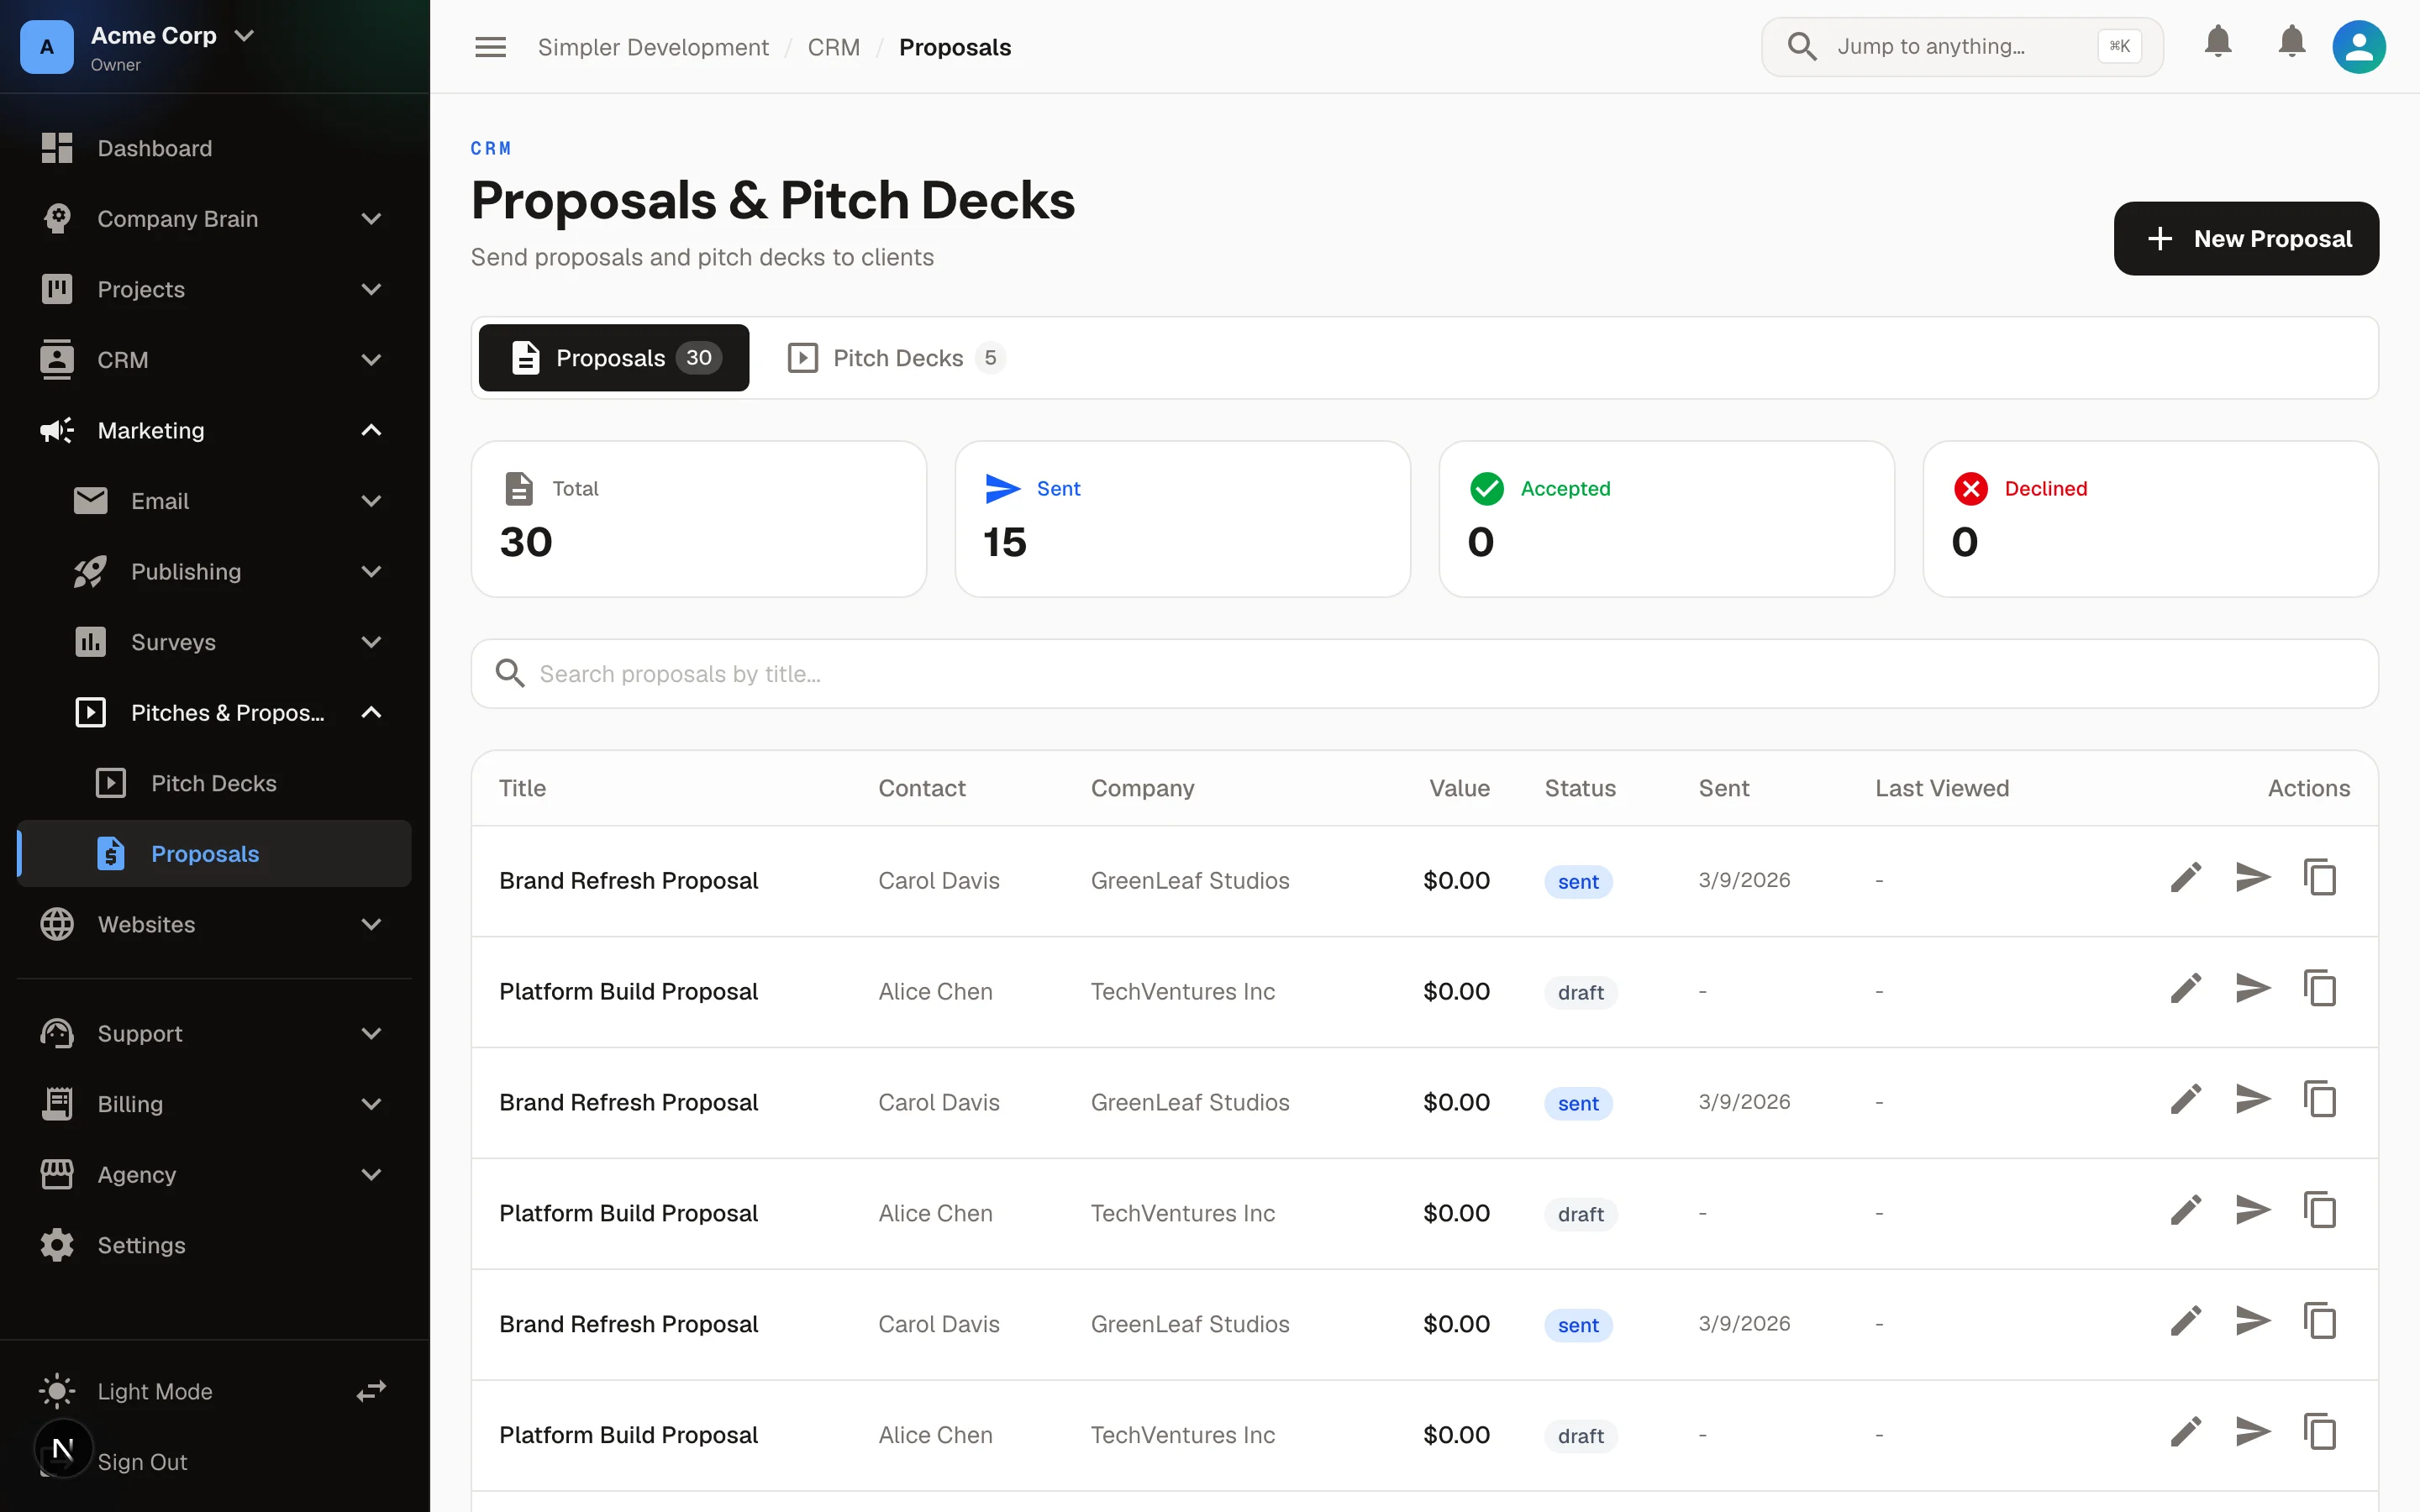
Task: Click the Status column header
Action: tap(1579, 788)
